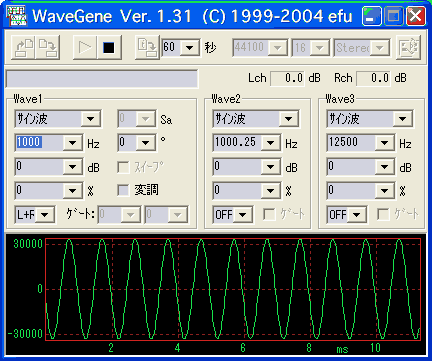Click the WaveGene title bar application icon
The width and height of the screenshot is (432, 361).
(17, 15)
